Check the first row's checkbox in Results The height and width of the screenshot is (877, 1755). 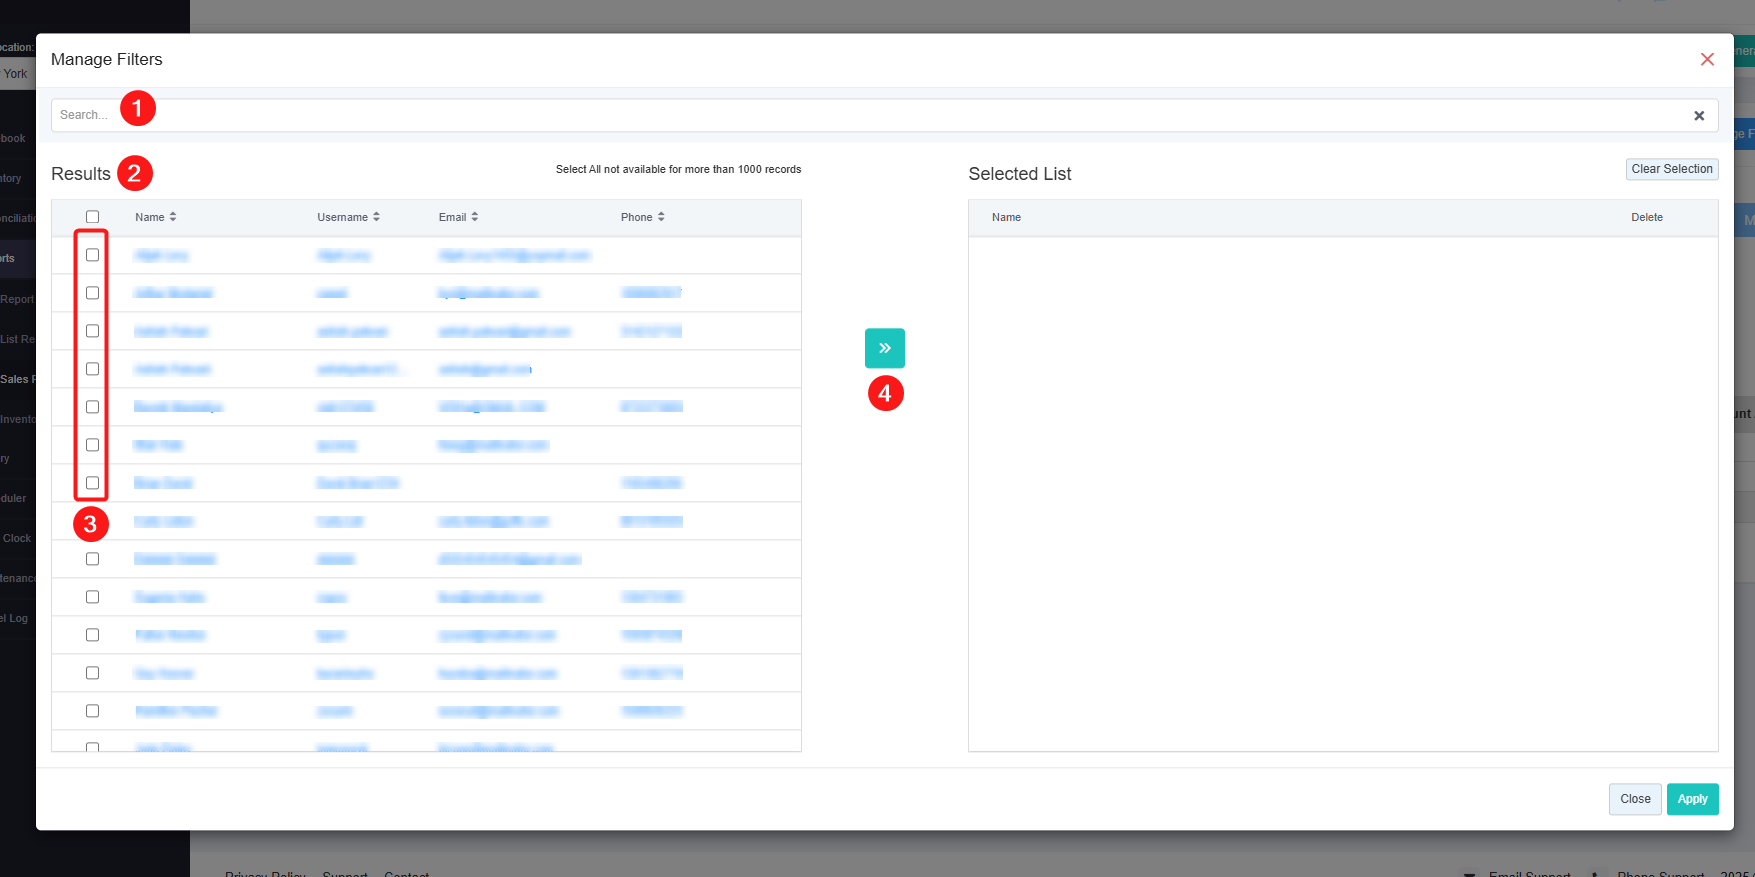point(93,255)
